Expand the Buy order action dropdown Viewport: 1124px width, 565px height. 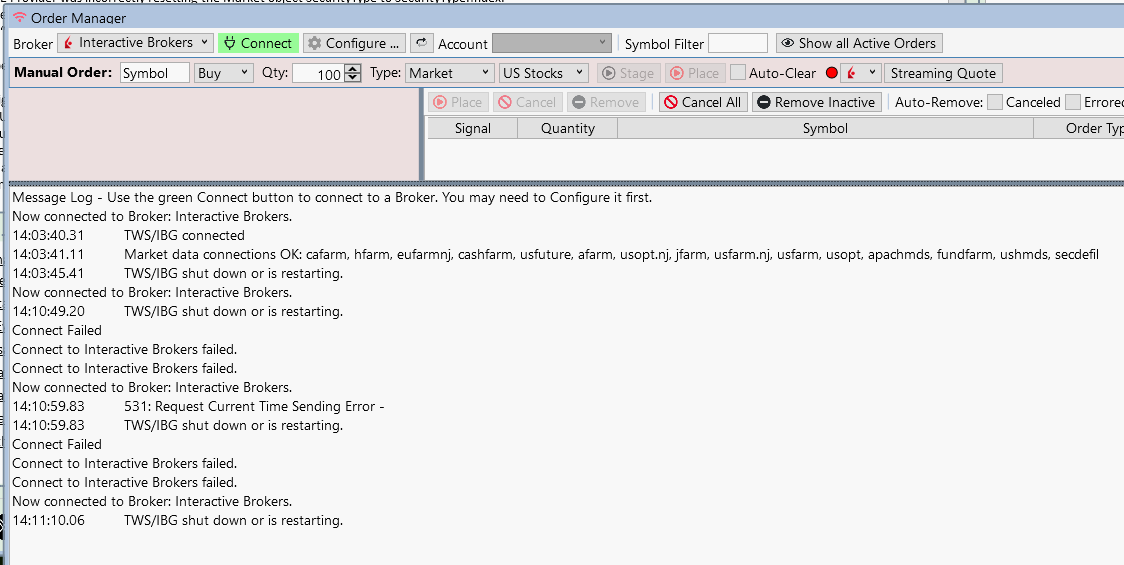pyautogui.click(x=224, y=73)
